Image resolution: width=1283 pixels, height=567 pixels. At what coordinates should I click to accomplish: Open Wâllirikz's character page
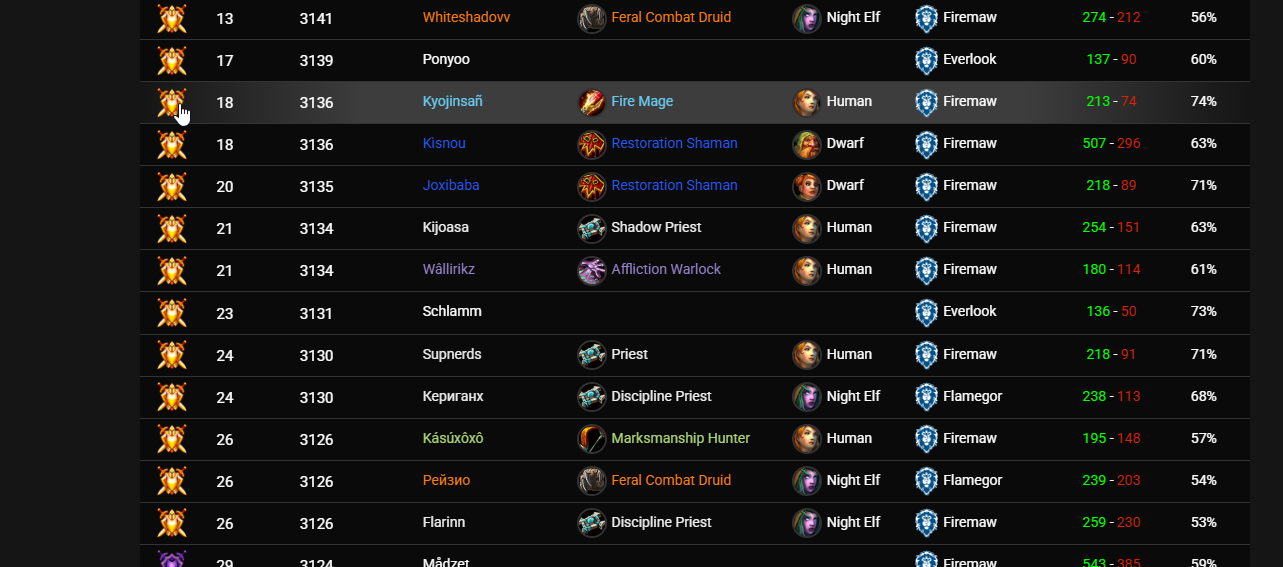[448, 270]
